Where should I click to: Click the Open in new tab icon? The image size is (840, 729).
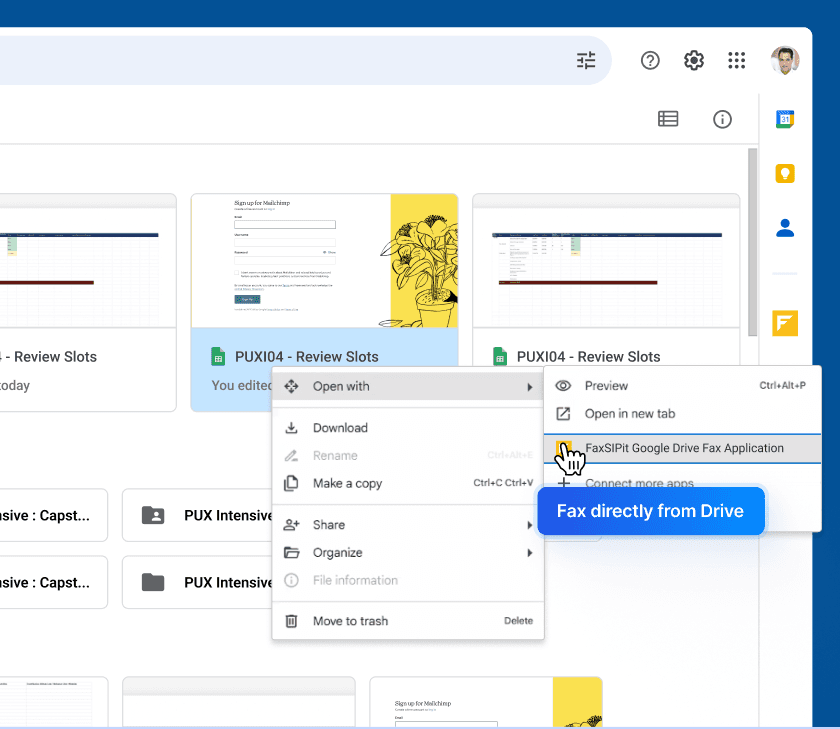(x=563, y=414)
